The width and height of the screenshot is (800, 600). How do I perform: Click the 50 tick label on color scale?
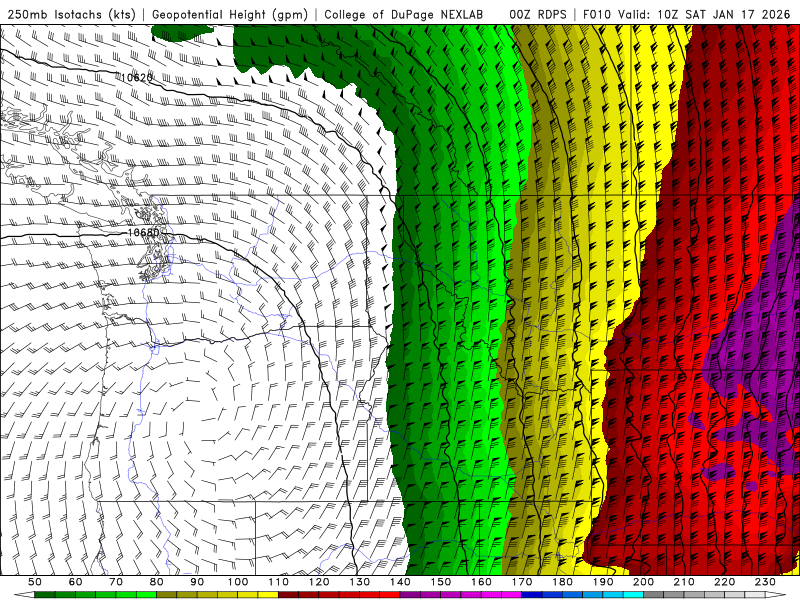(x=35, y=582)
